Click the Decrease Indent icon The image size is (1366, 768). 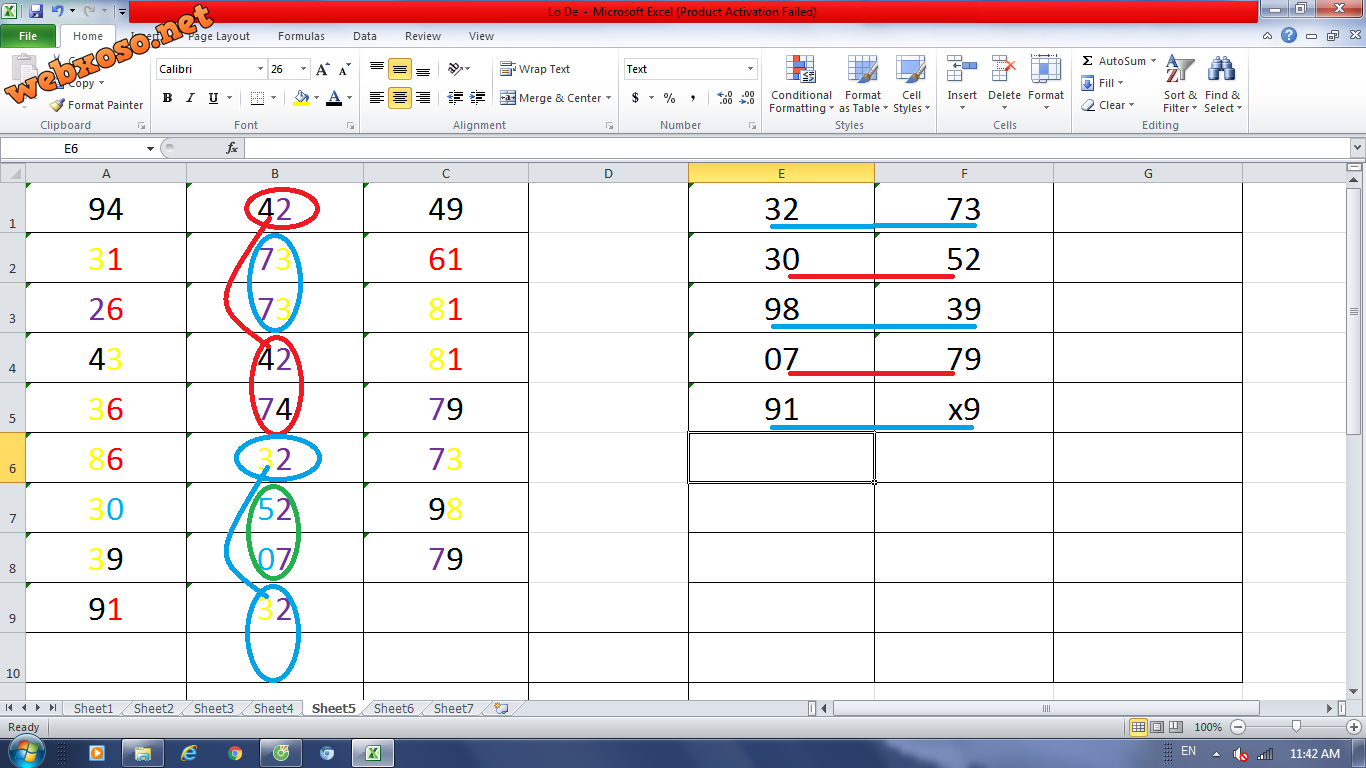click(x=455, y=98)
